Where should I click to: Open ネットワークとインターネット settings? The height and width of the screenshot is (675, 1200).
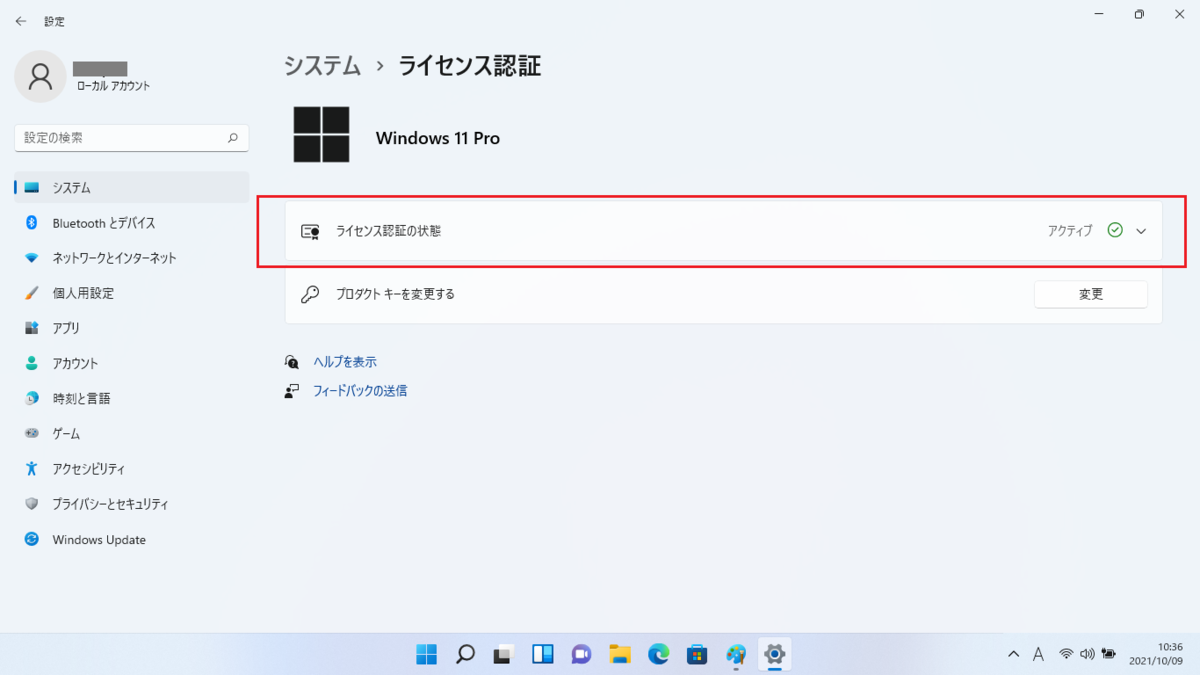[x=132, y=258]
